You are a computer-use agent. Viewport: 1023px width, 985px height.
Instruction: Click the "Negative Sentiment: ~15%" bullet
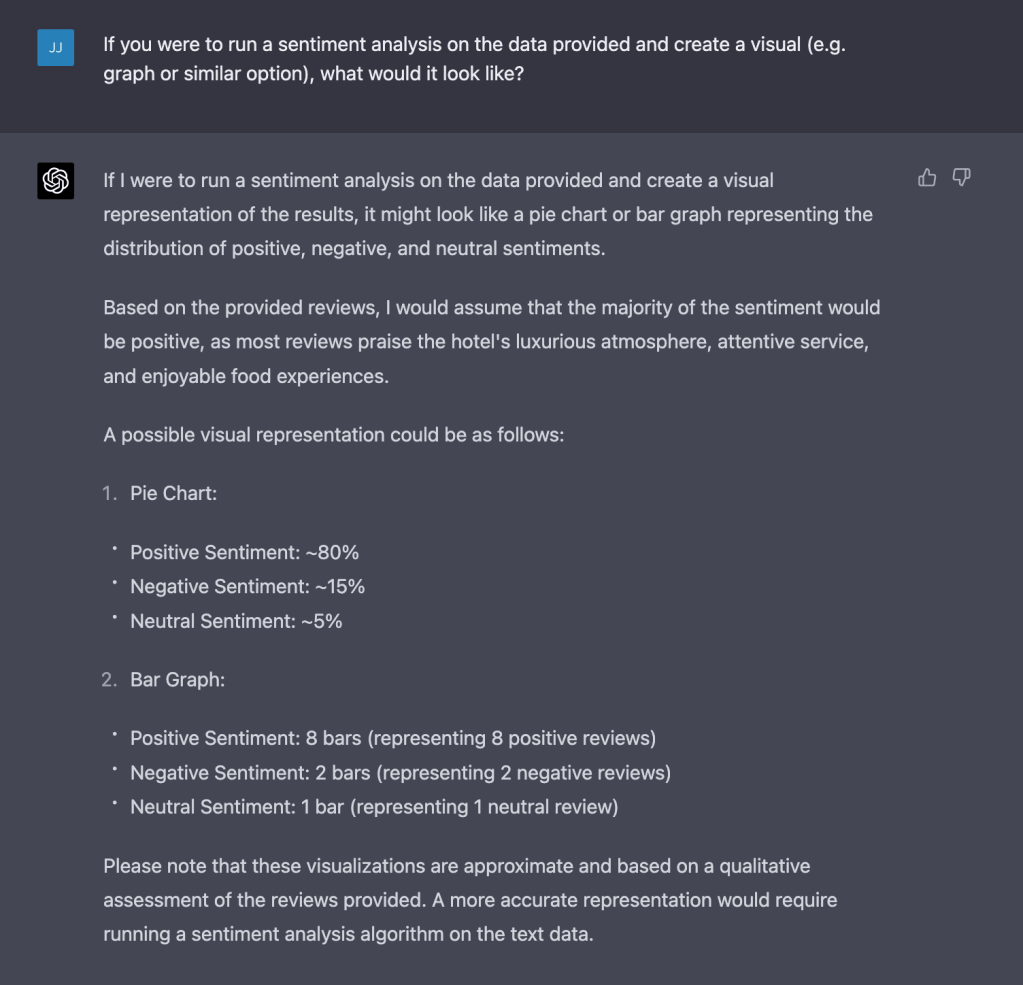(x=247, y=587)
